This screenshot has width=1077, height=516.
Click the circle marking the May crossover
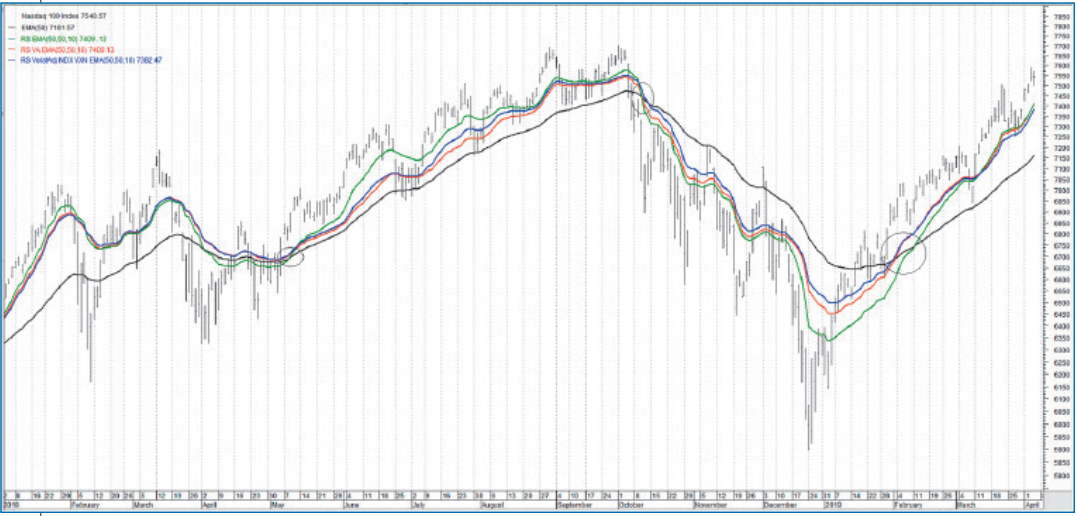coord(290,257)
